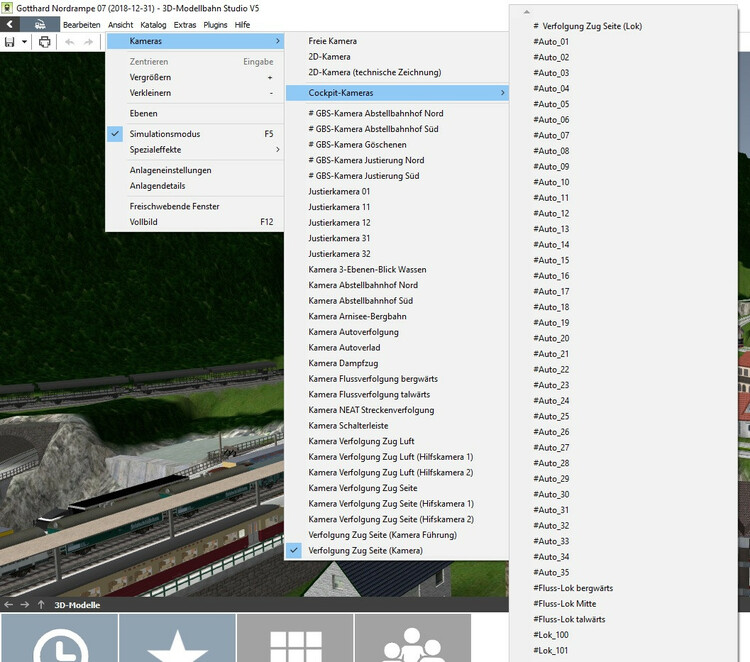
Task: Open the grid categories tile
Action: tap(295, 640)
